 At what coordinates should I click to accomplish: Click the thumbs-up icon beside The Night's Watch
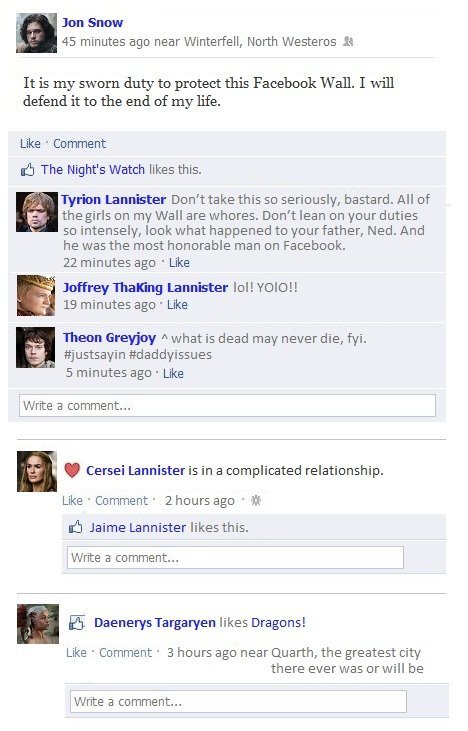click(x=28, y=170)
